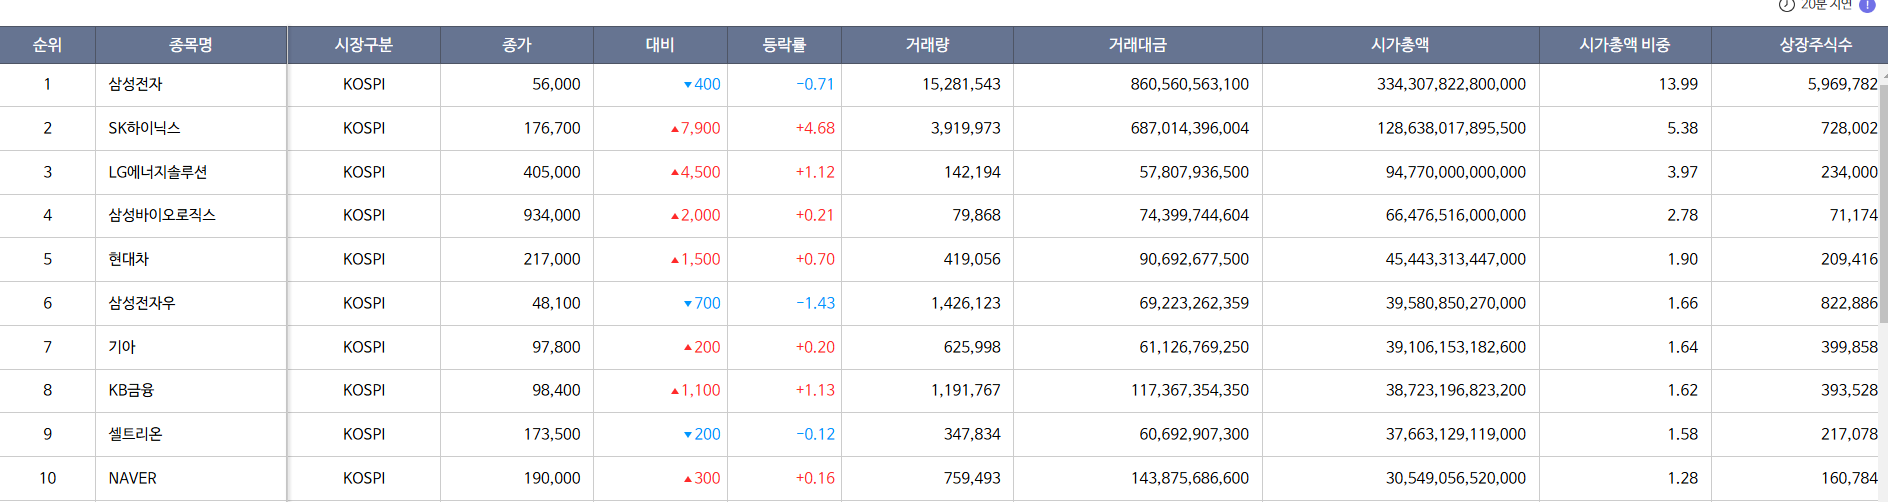Select NAVER closing price 190,000
1888x502 pixels.
pos(552,478)
